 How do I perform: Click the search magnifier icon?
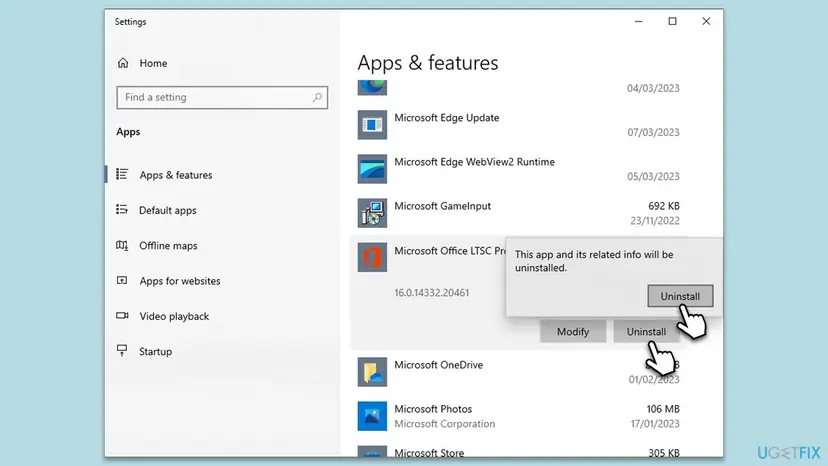(x=317, y=97)
